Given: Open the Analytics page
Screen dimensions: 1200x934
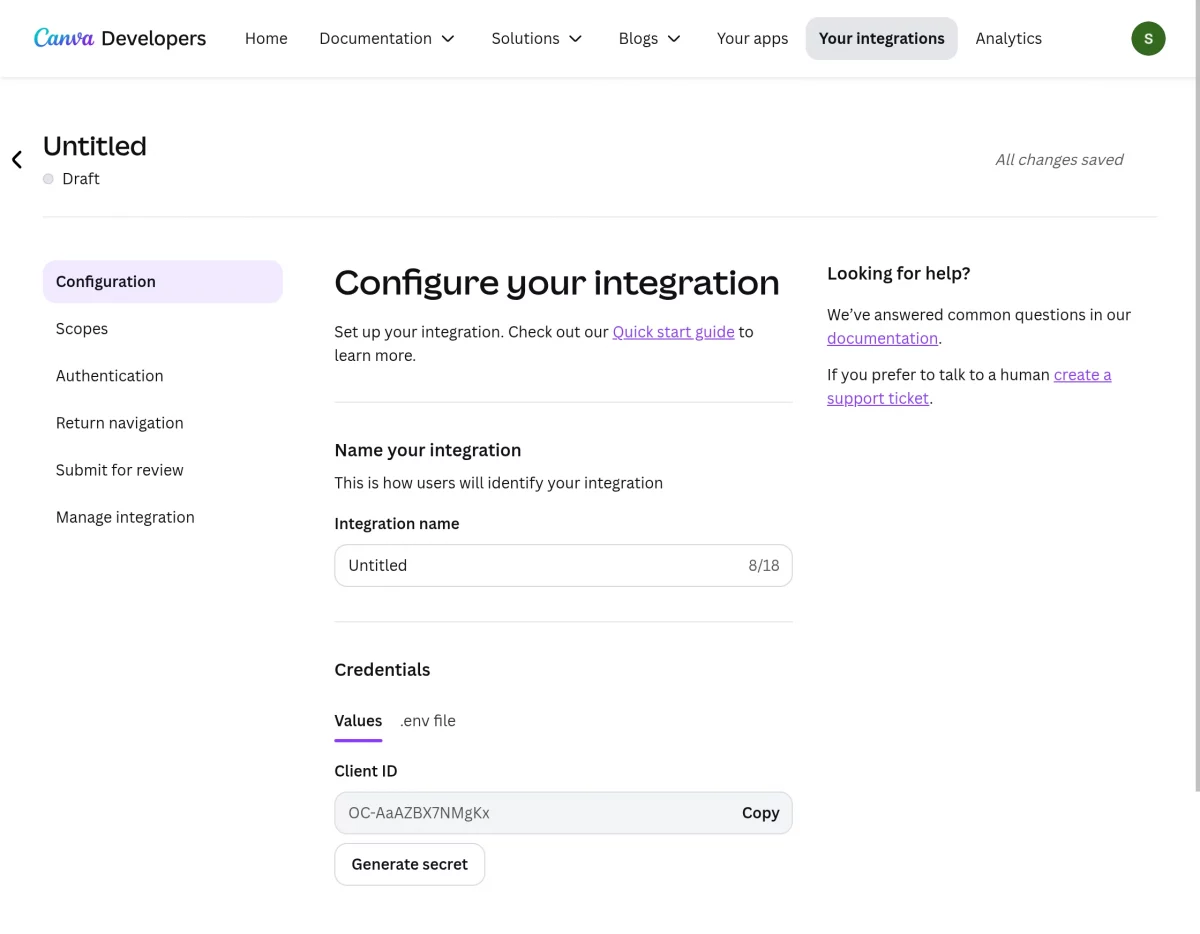Looking at the screenshot, I should [x=1008, y=38].
